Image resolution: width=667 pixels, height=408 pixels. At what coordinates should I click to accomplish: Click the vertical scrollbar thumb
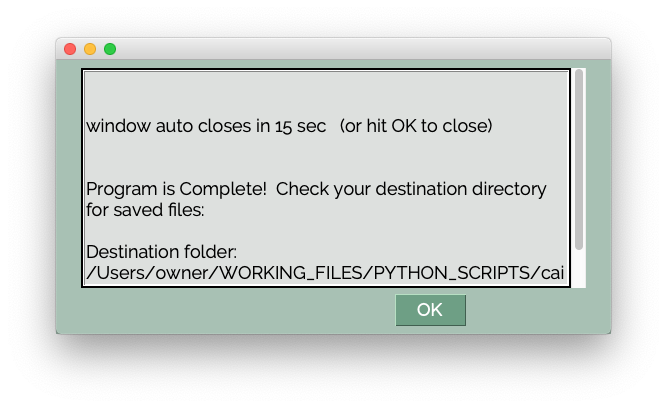tap(579, 160)
